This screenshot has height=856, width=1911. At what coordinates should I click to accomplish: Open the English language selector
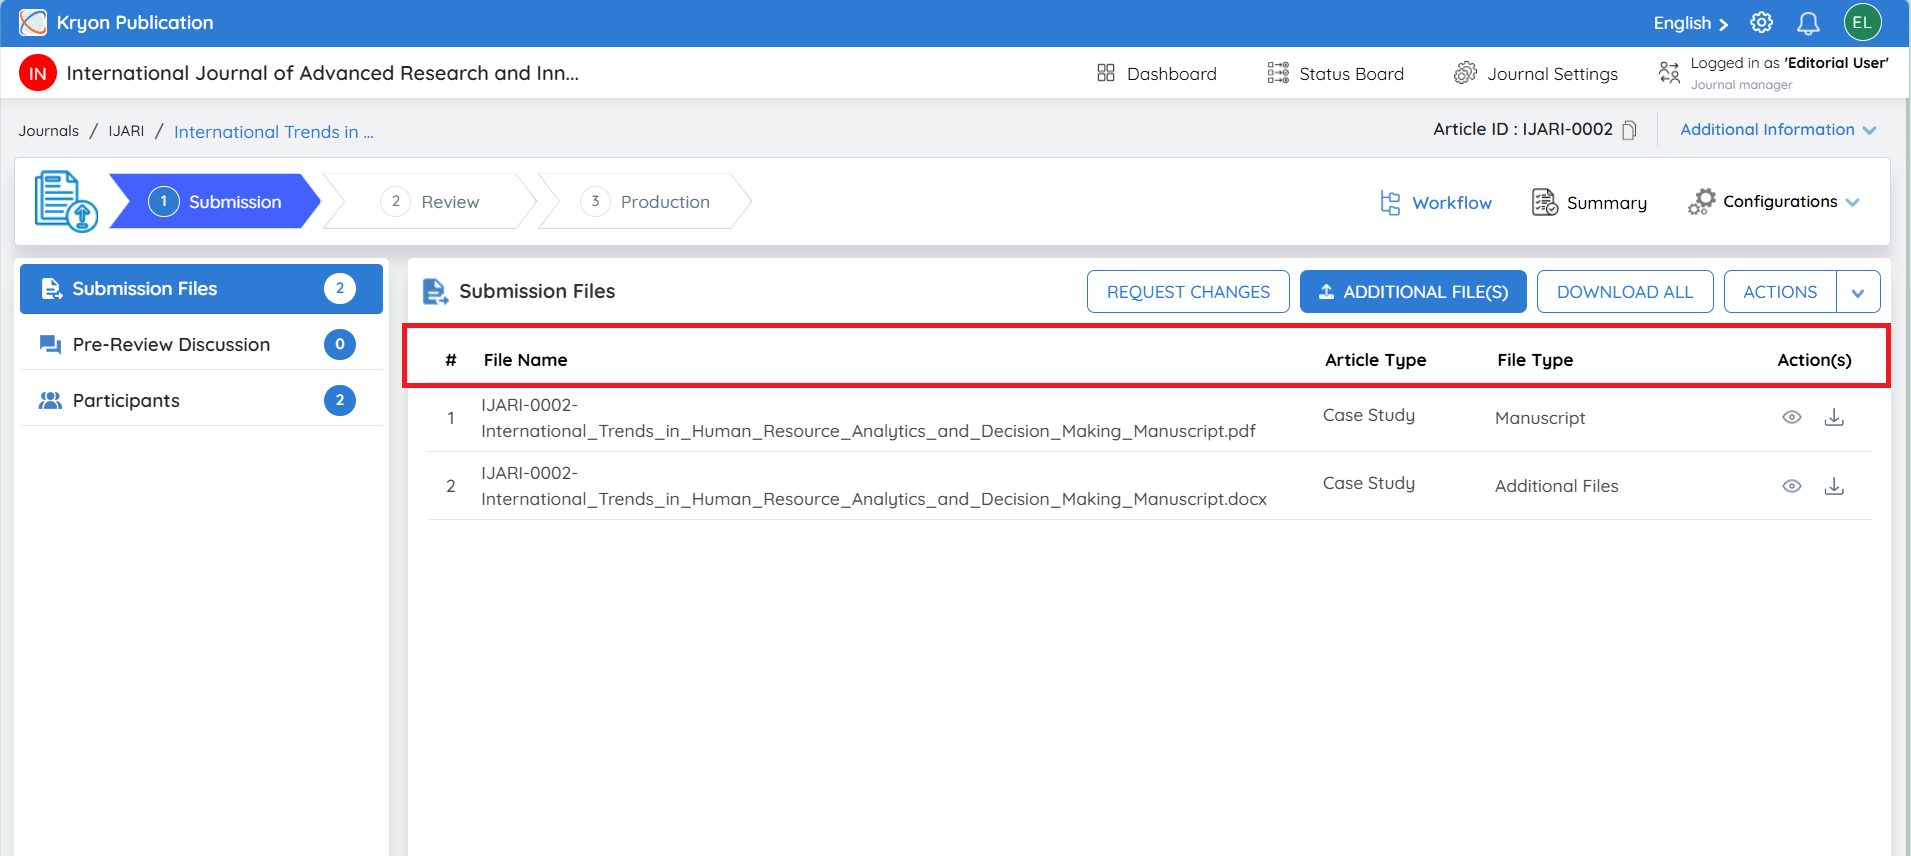point(1690,23)
